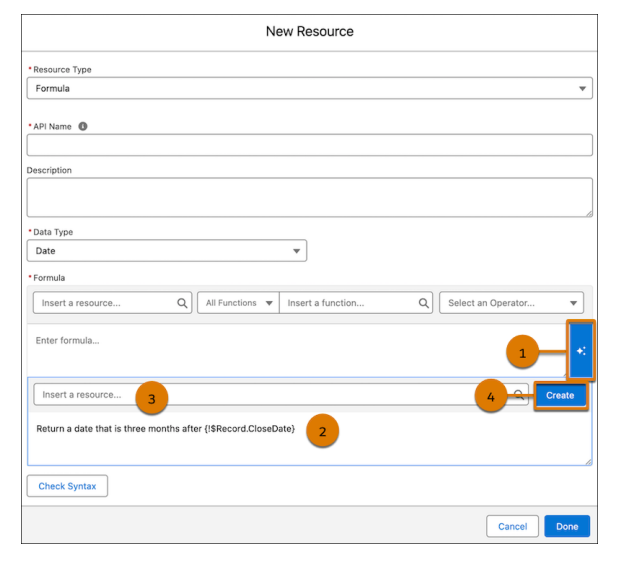Click into the API Name text field
Viewport: 621px width, 563px height.
click(x=309, y=145)
